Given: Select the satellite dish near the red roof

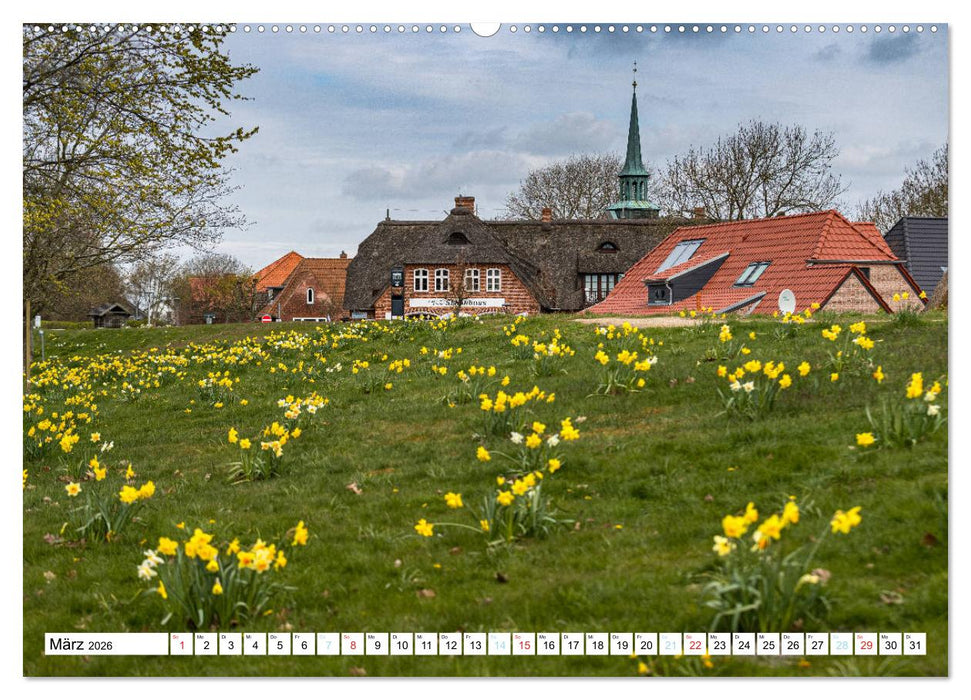Looking at the screenshot, I should click(786, 299).
